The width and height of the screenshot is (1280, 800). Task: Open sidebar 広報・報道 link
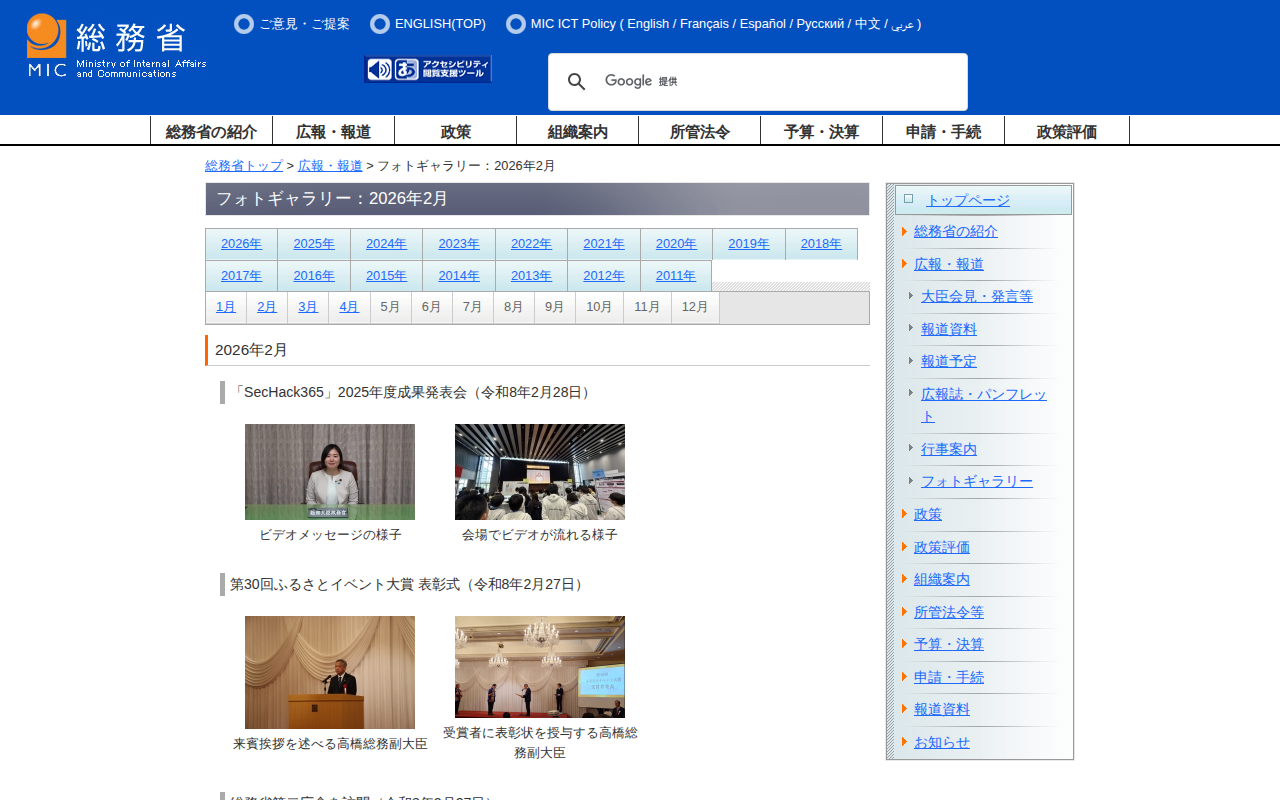click(x=949, y=264)
